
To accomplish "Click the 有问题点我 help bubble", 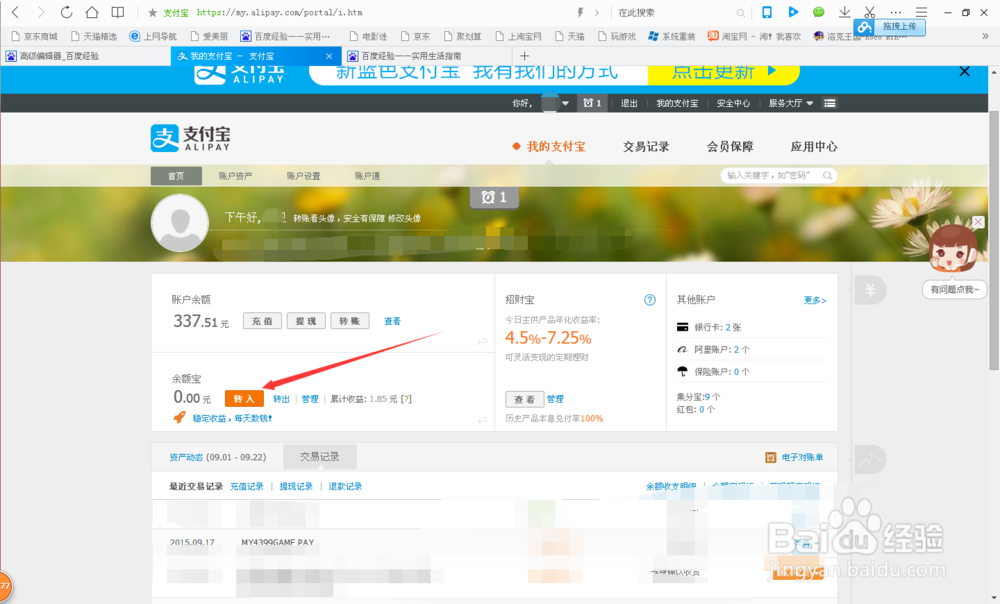I will coord(954,290).
